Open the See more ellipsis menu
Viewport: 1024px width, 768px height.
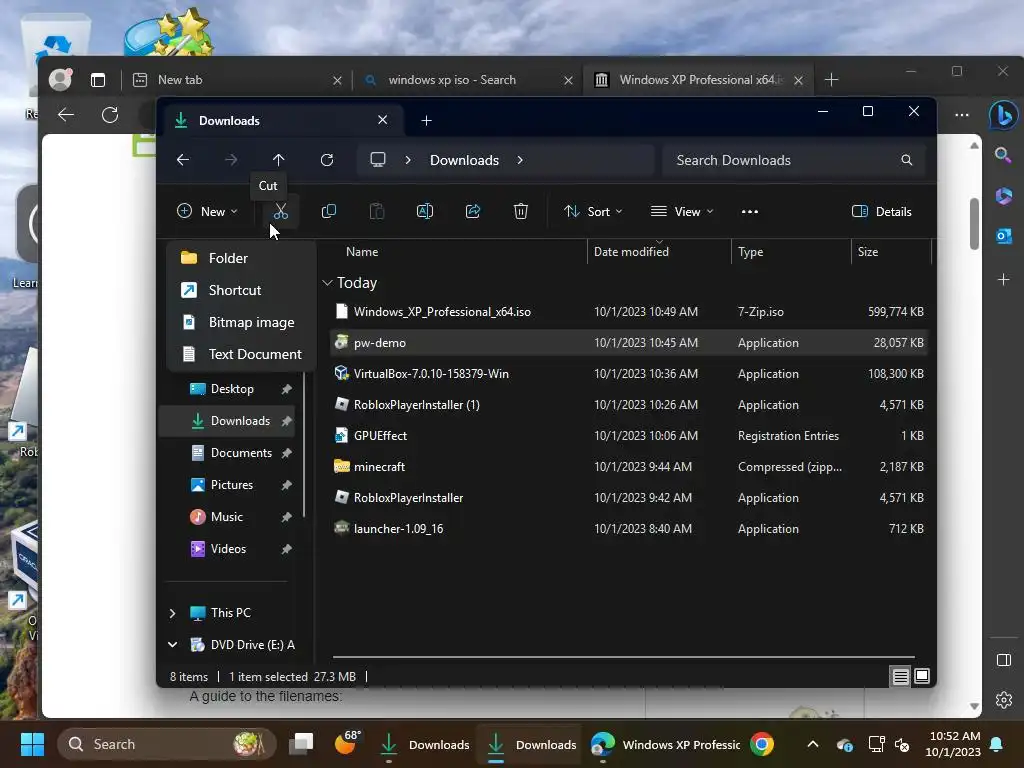click(750, 212)
